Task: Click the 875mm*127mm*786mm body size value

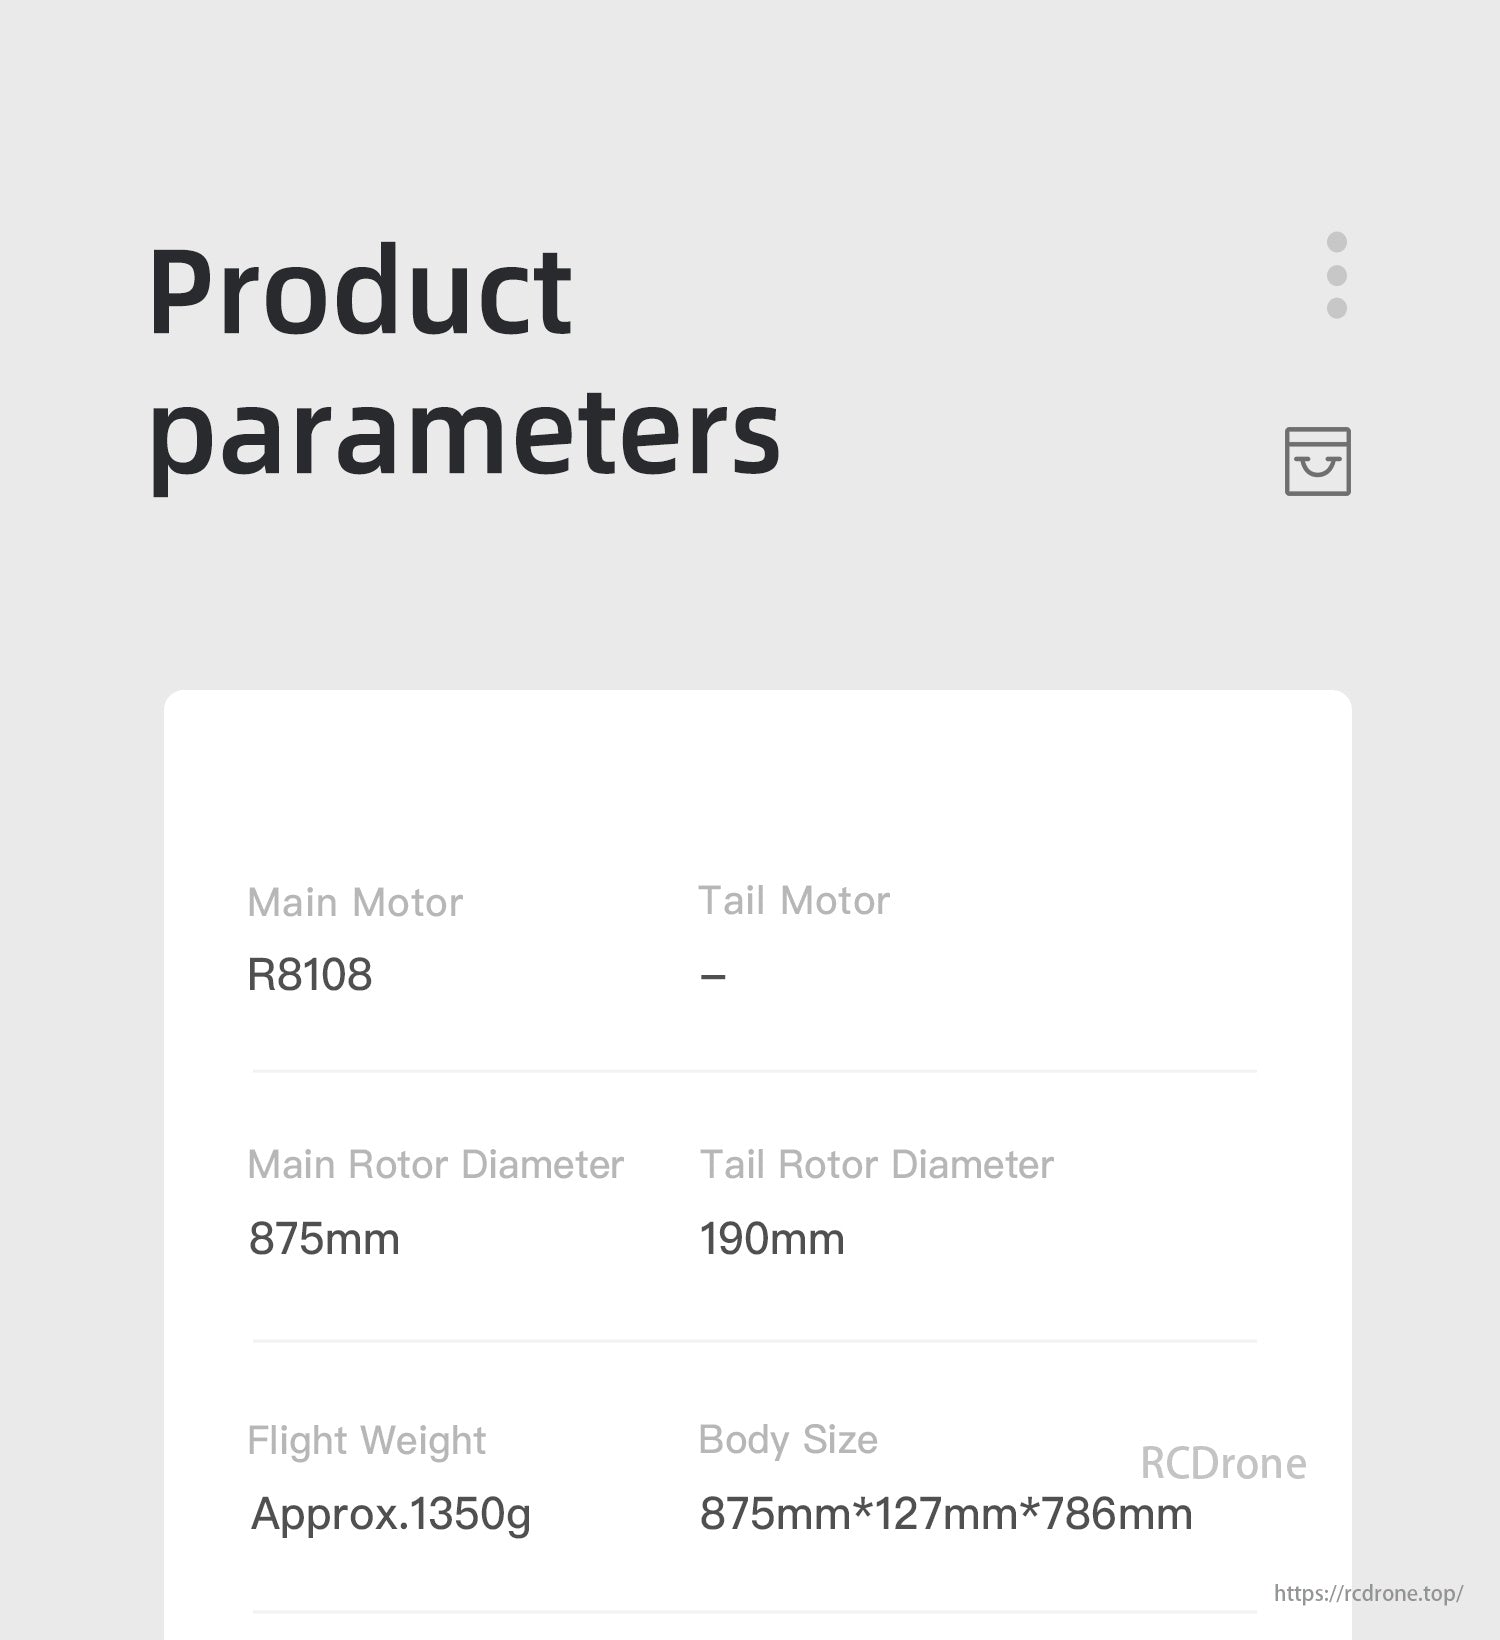Action: (x=946, y=1514)
